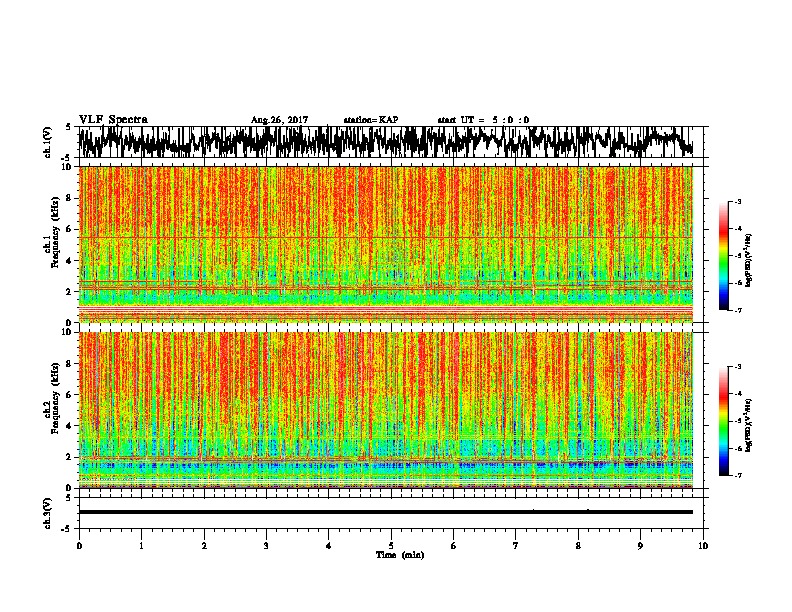Click the time axis tick label "5"
Screen dimensions: 792x612
tap(391, 546)
